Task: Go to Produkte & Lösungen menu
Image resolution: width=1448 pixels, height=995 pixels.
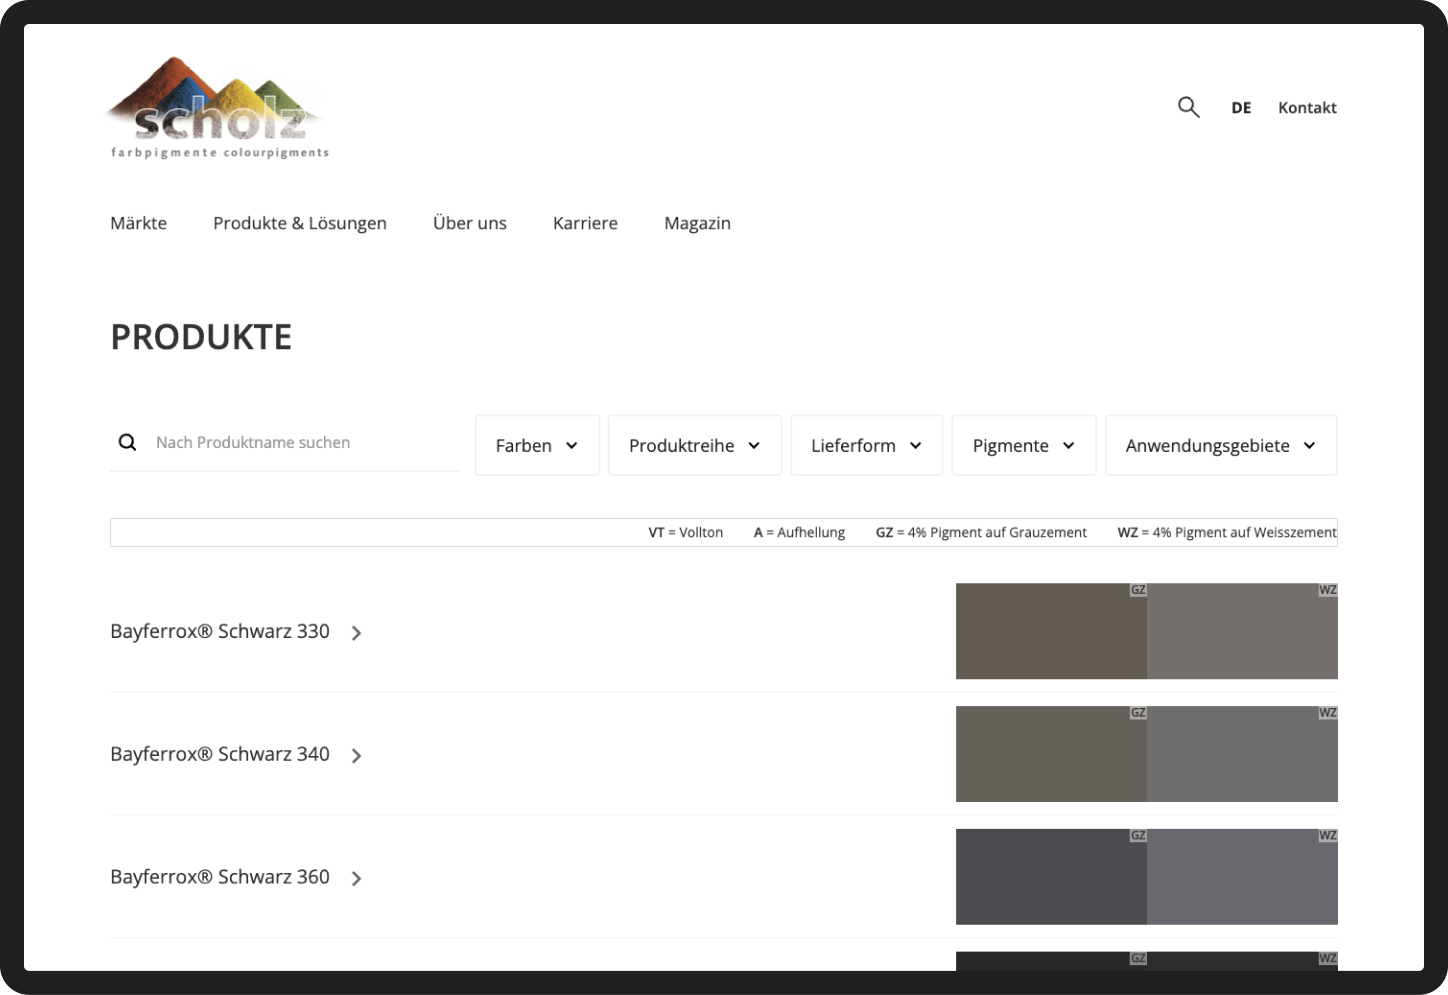Action: coord(300,223)
